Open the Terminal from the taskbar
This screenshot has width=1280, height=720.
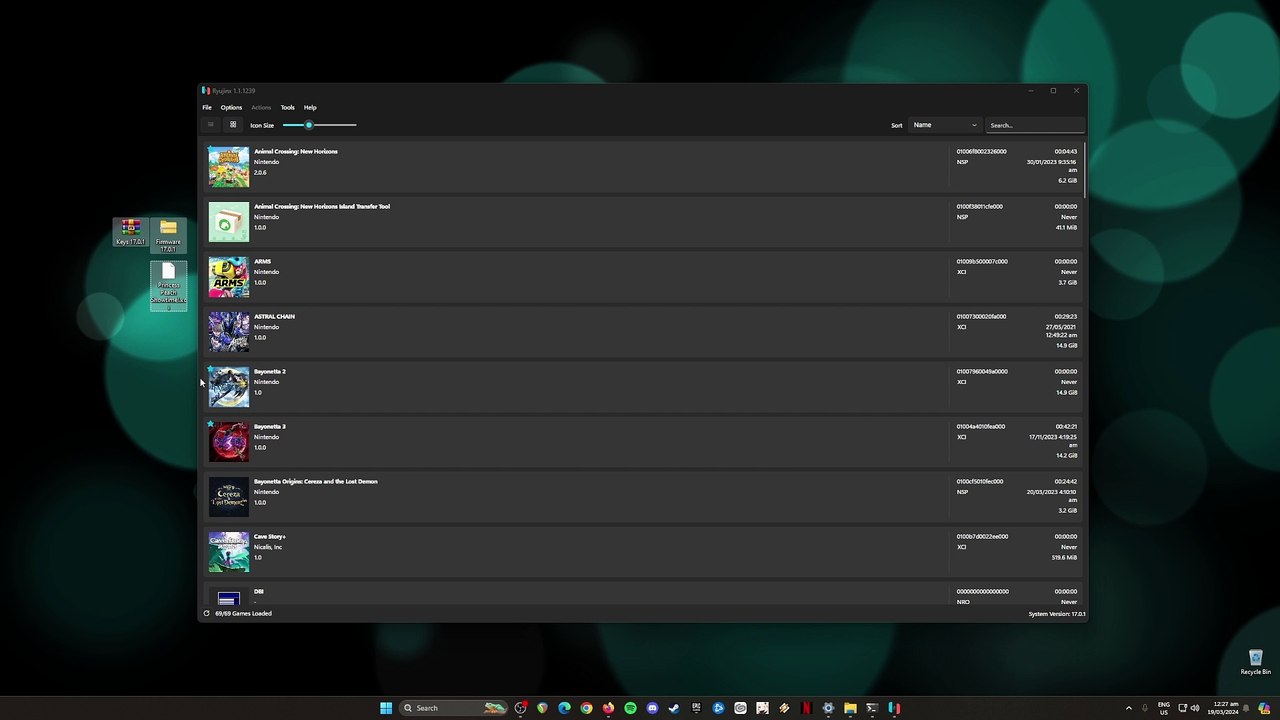[872, 708]
